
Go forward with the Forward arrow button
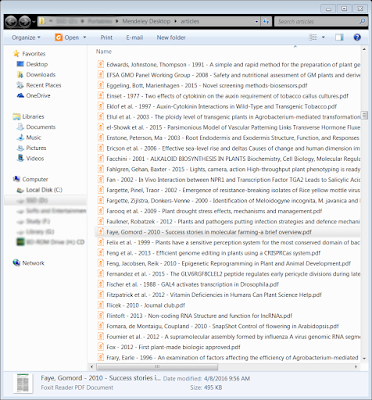click(25, 22)
